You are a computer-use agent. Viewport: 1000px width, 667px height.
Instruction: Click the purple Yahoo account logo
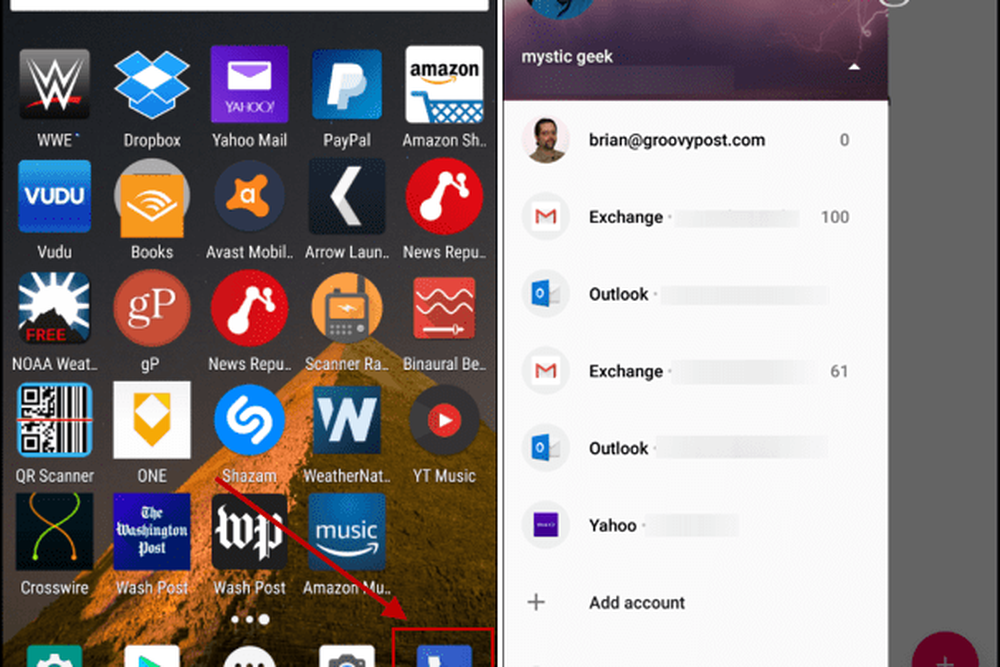pyautogui.click(x=545, y=525)
